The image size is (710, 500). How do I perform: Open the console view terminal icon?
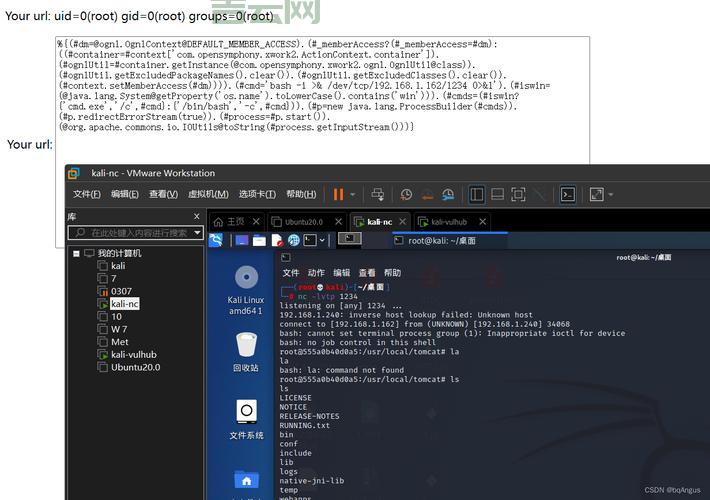coord(568,194)
